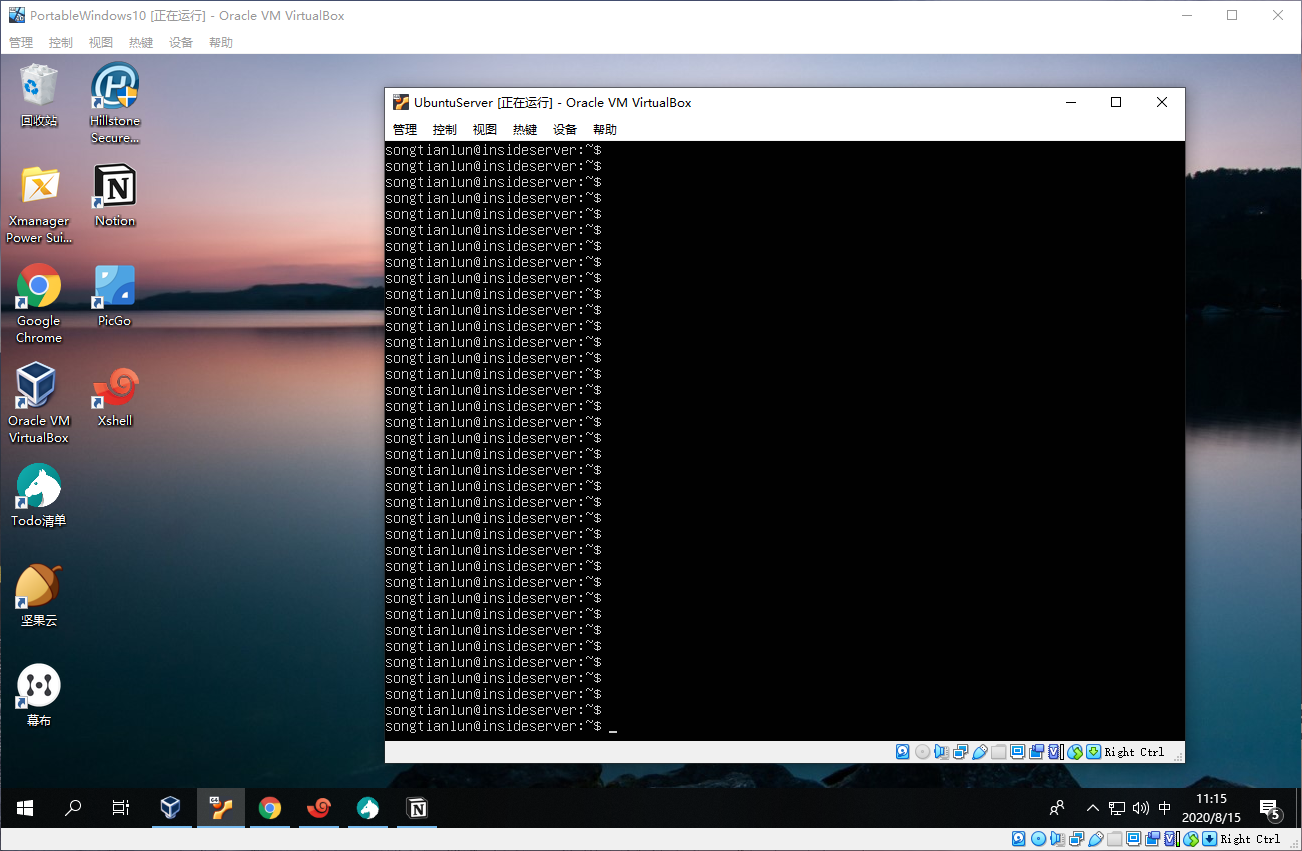The height and width of the screenshot is (851, 1302).
Task: Click UbuntuServer window title bar app icon
Action: [x=401, y=102]
